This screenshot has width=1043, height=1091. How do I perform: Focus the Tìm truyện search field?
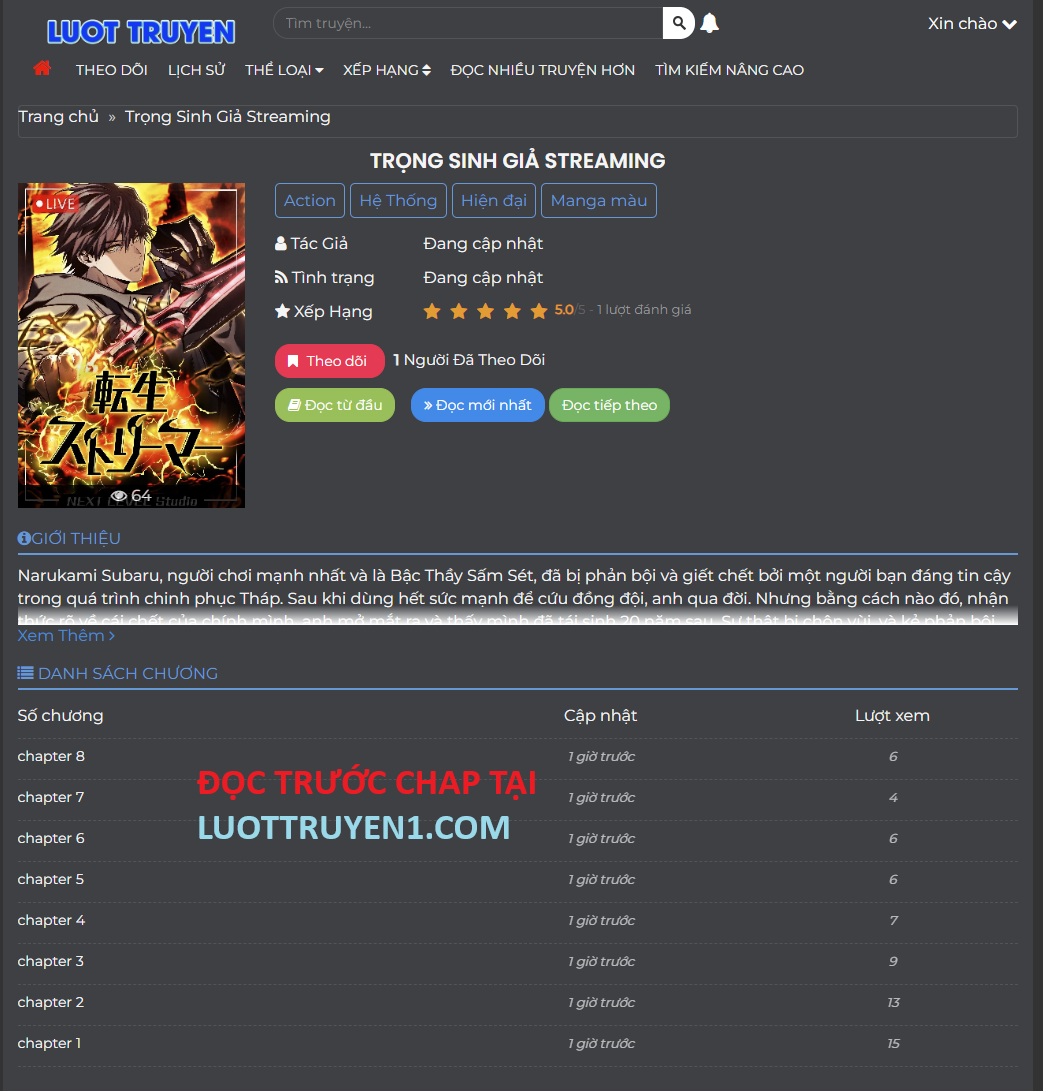coord(468,23)
